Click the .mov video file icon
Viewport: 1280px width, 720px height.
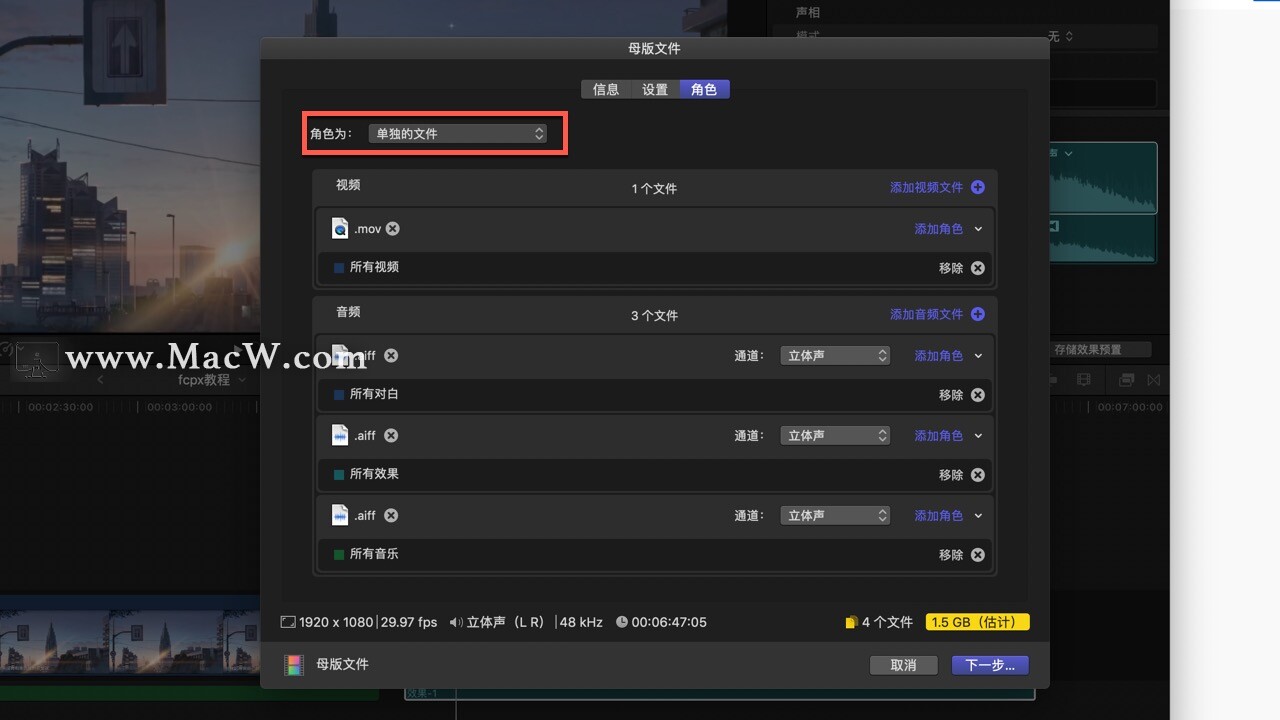pos(340,228)
